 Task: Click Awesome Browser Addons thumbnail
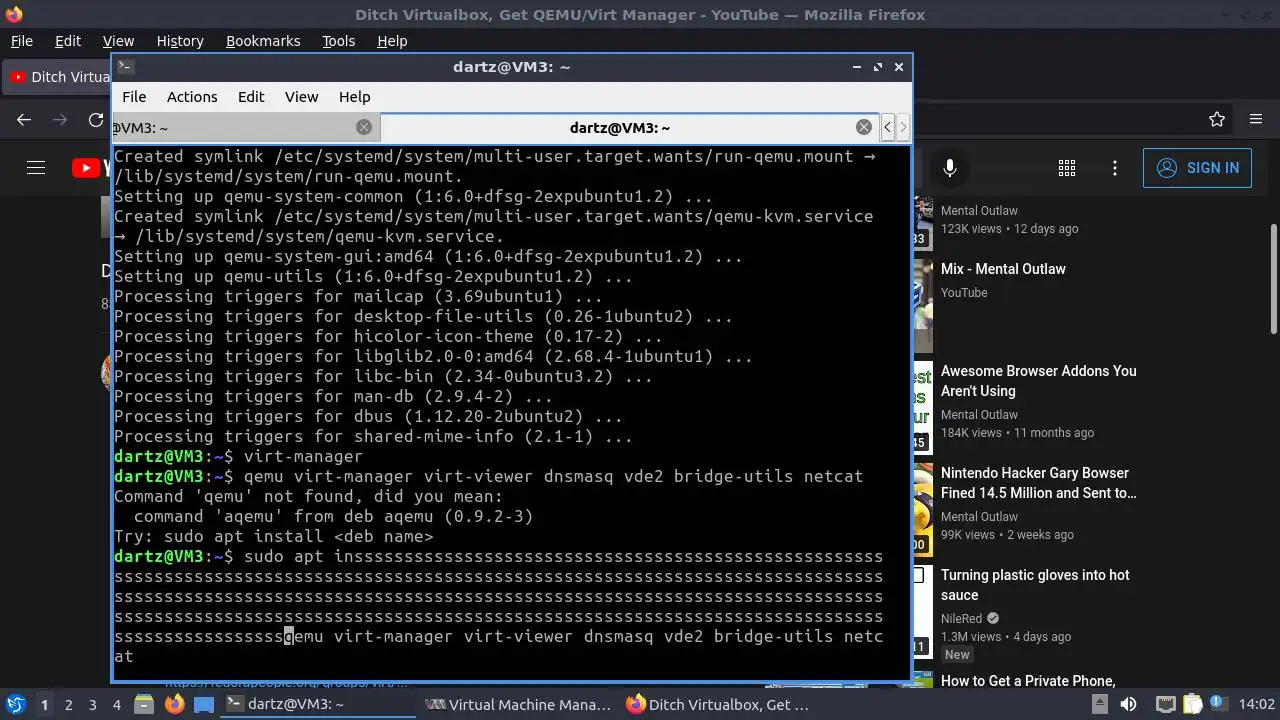[922, 408]
